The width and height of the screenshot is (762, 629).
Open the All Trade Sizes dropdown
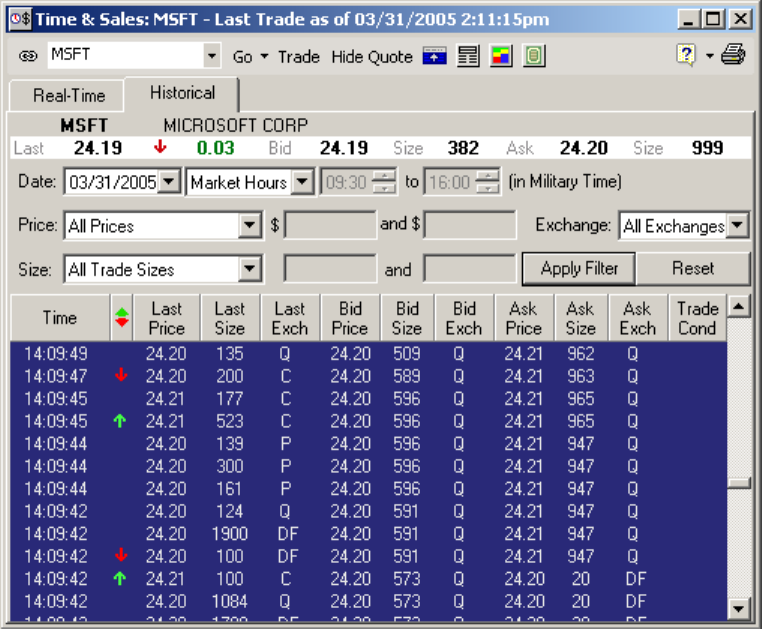click(x=249, y=268)
